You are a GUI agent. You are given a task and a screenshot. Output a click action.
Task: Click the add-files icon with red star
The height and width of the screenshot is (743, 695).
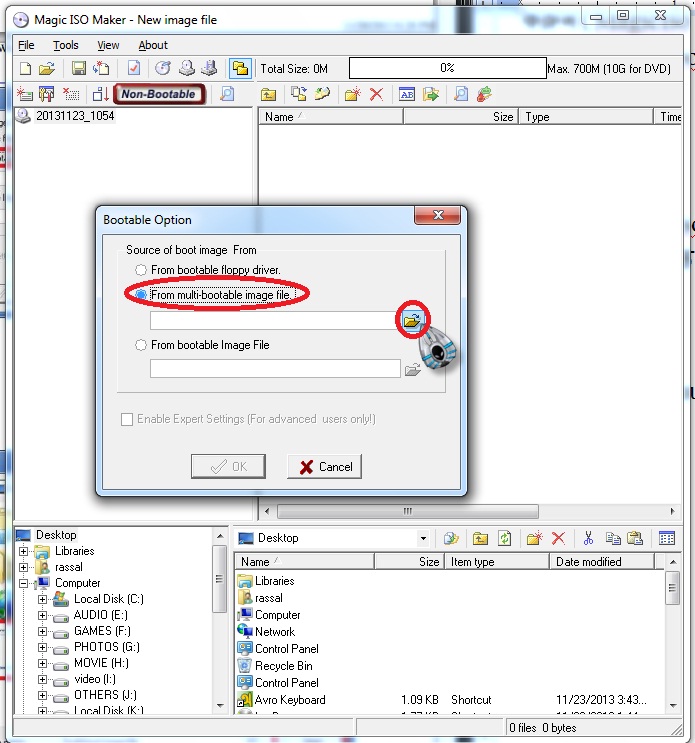(25, 94)
